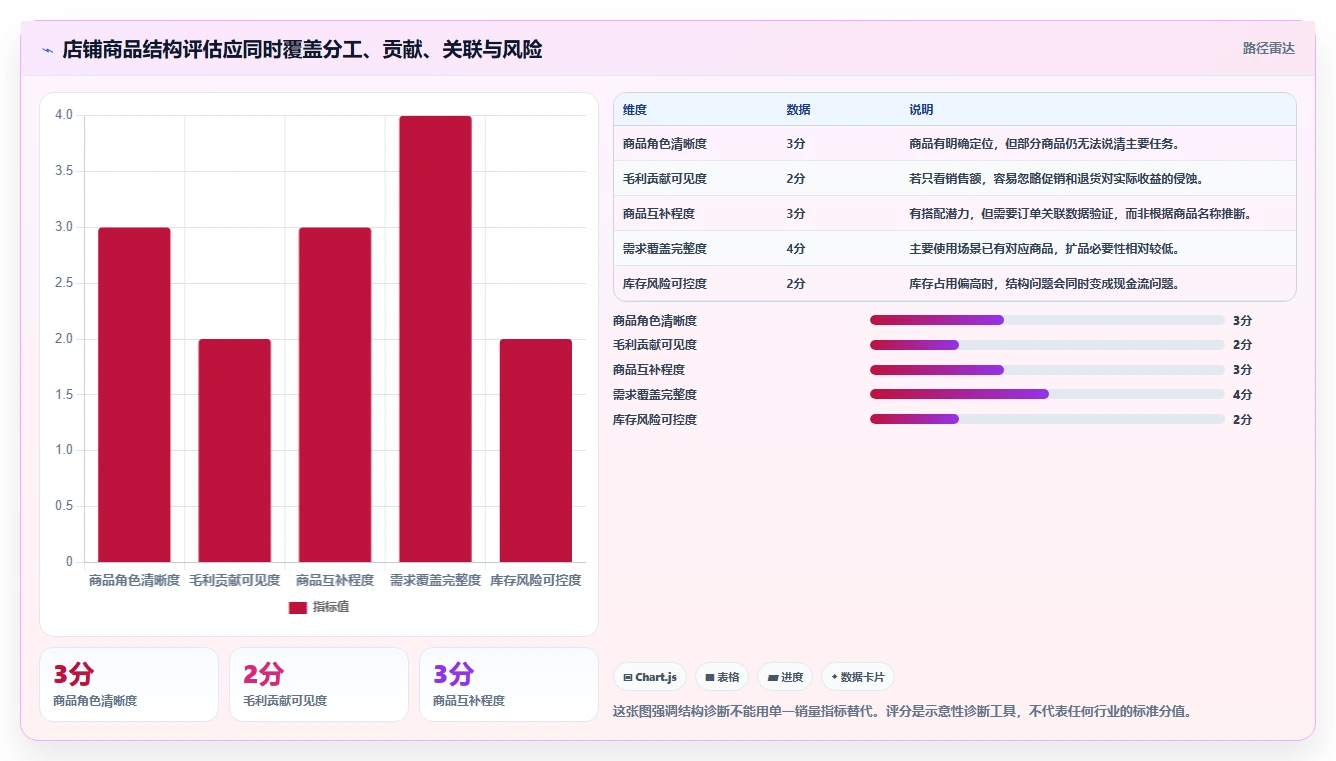The image size is (1336, 761).
Task: Click the lightning icon beside the page title
Action: [48, 50]
